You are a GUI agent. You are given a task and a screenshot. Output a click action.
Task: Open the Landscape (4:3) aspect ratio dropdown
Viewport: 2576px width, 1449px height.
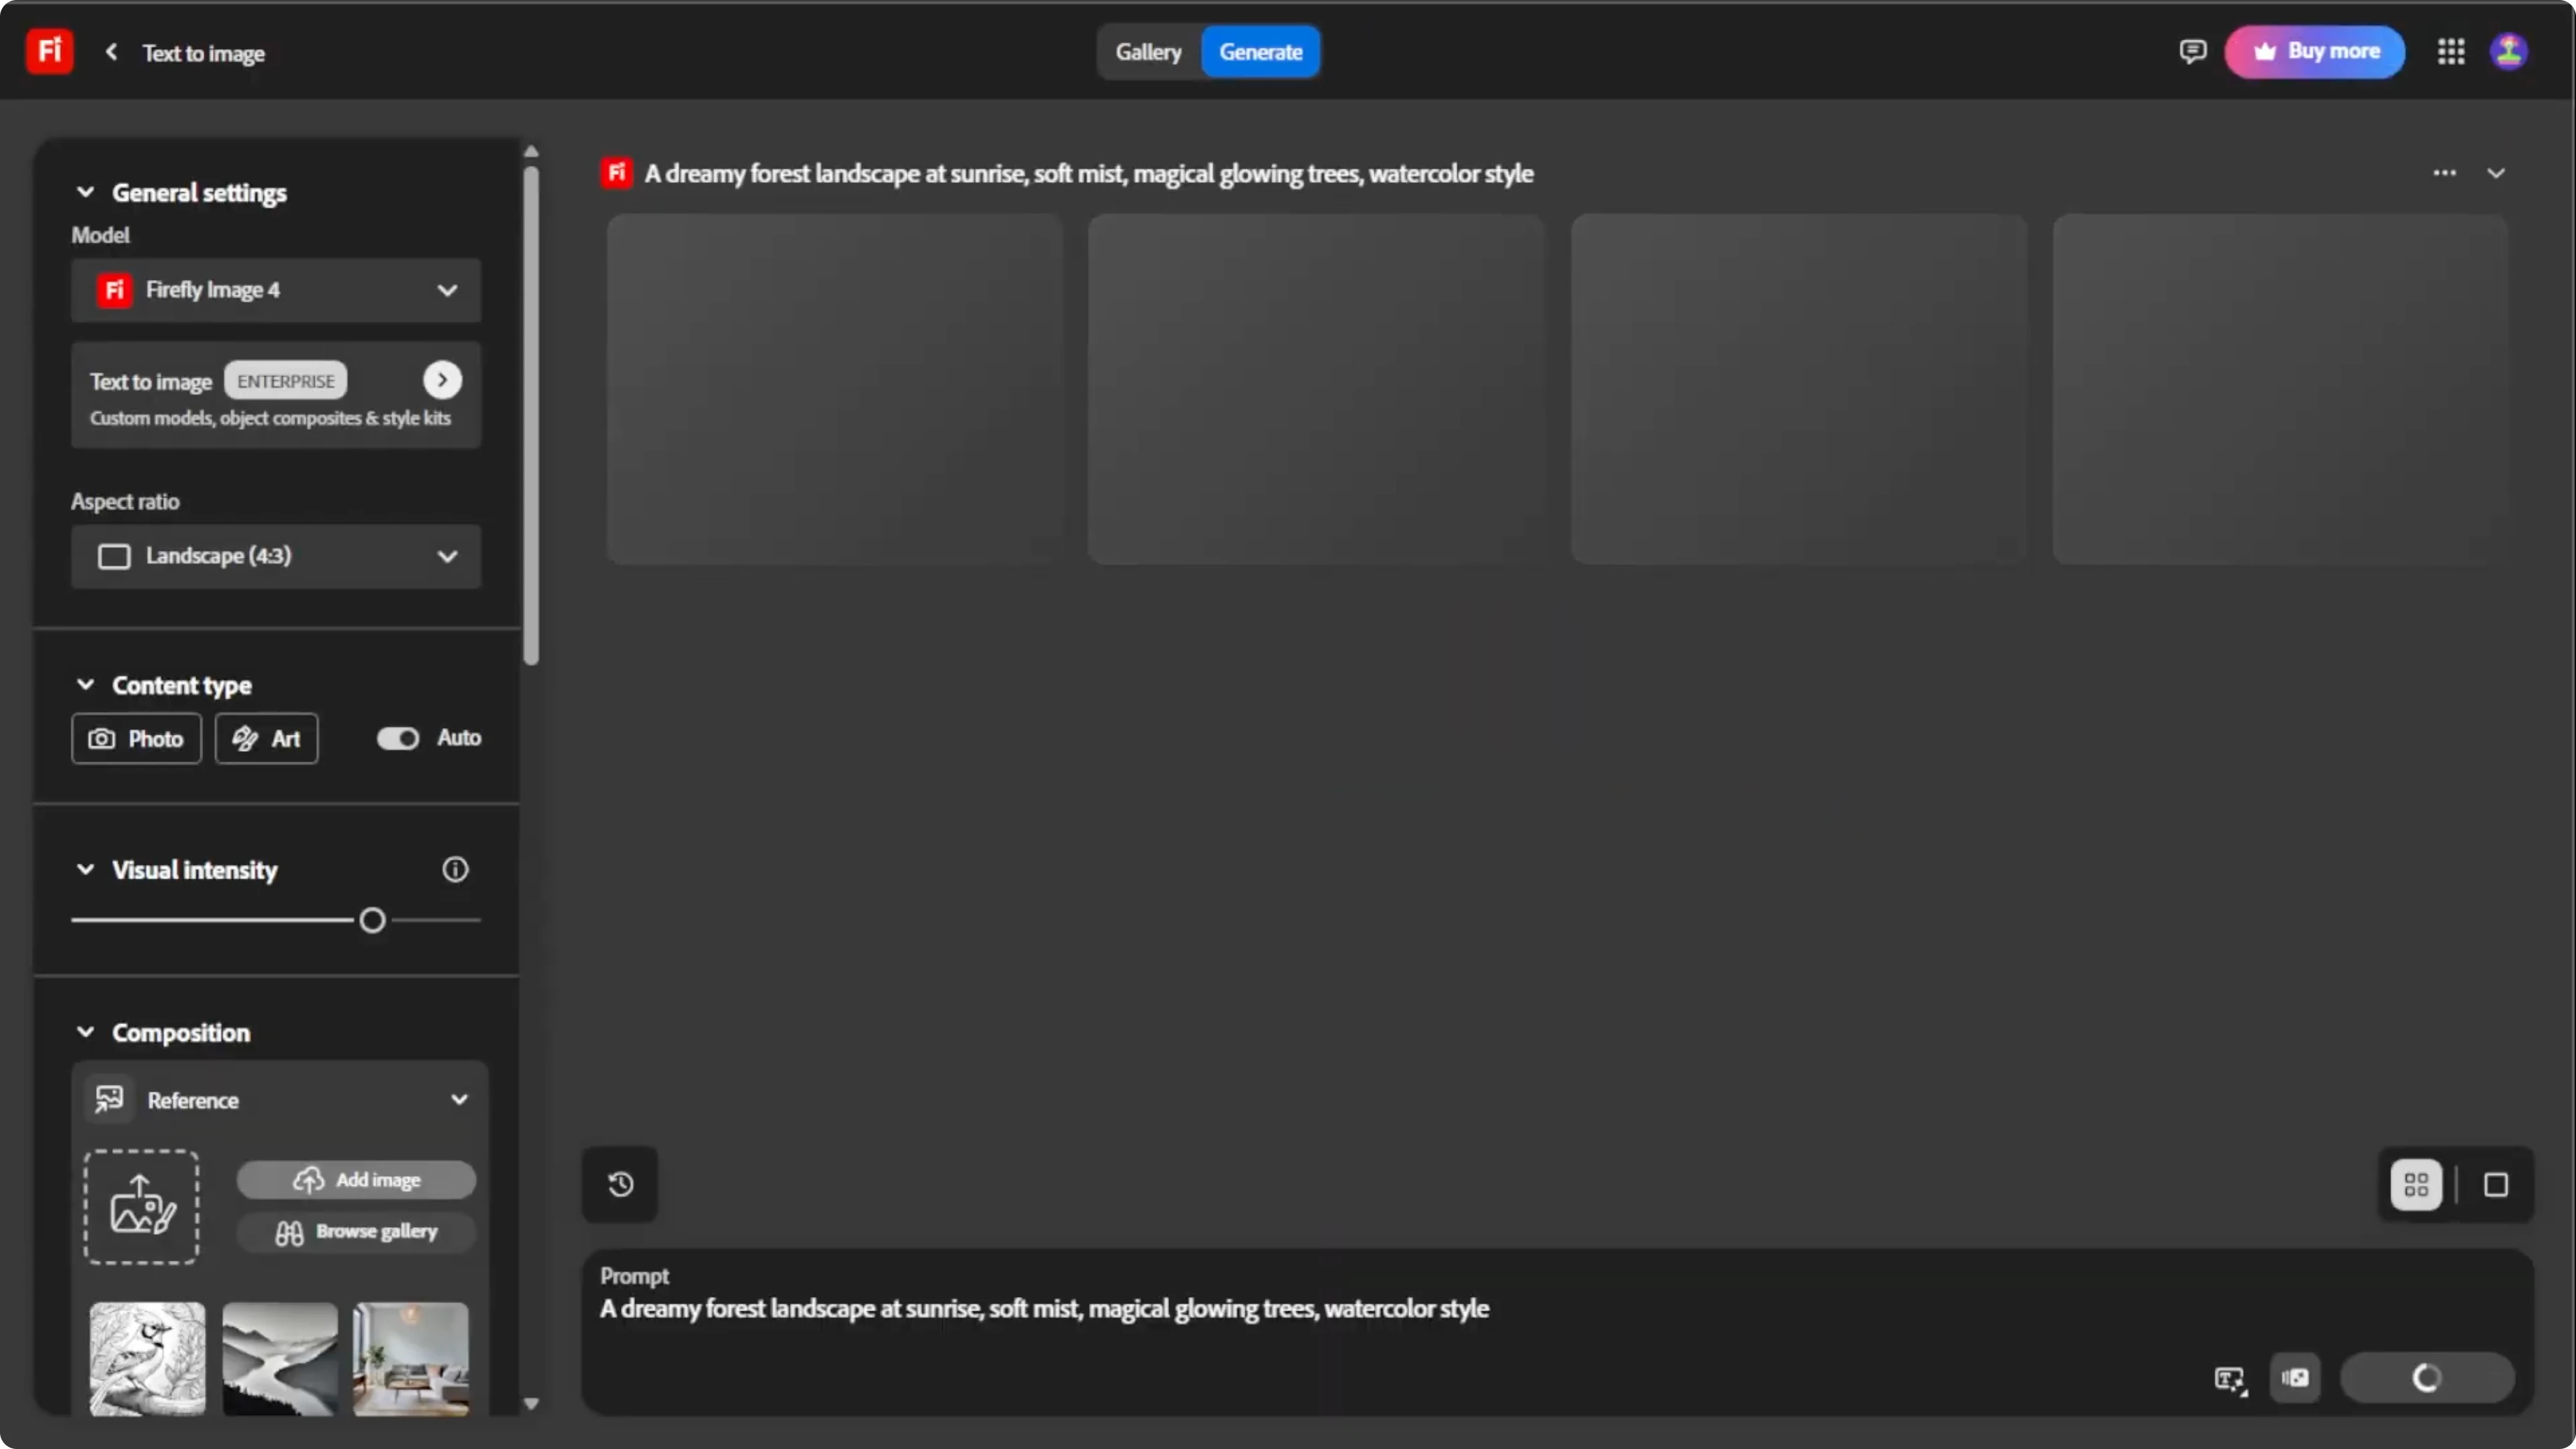[276, 556]
